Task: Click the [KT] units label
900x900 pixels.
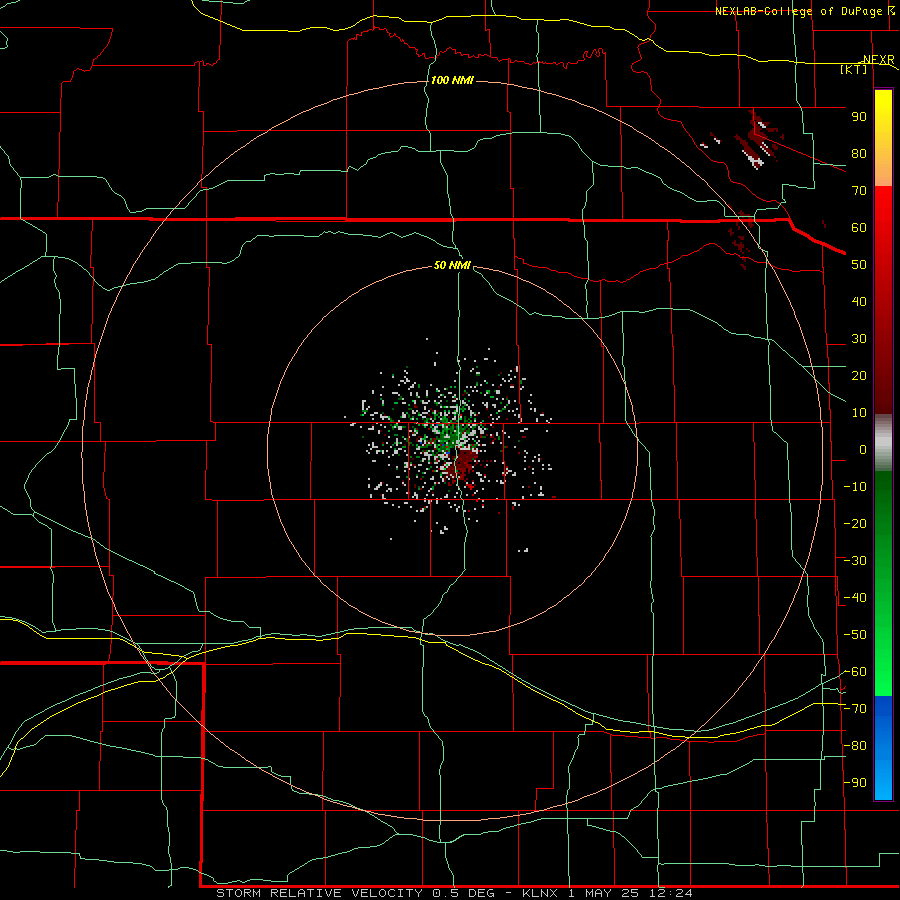Action: pyautogui.click(x=854, y=69)
